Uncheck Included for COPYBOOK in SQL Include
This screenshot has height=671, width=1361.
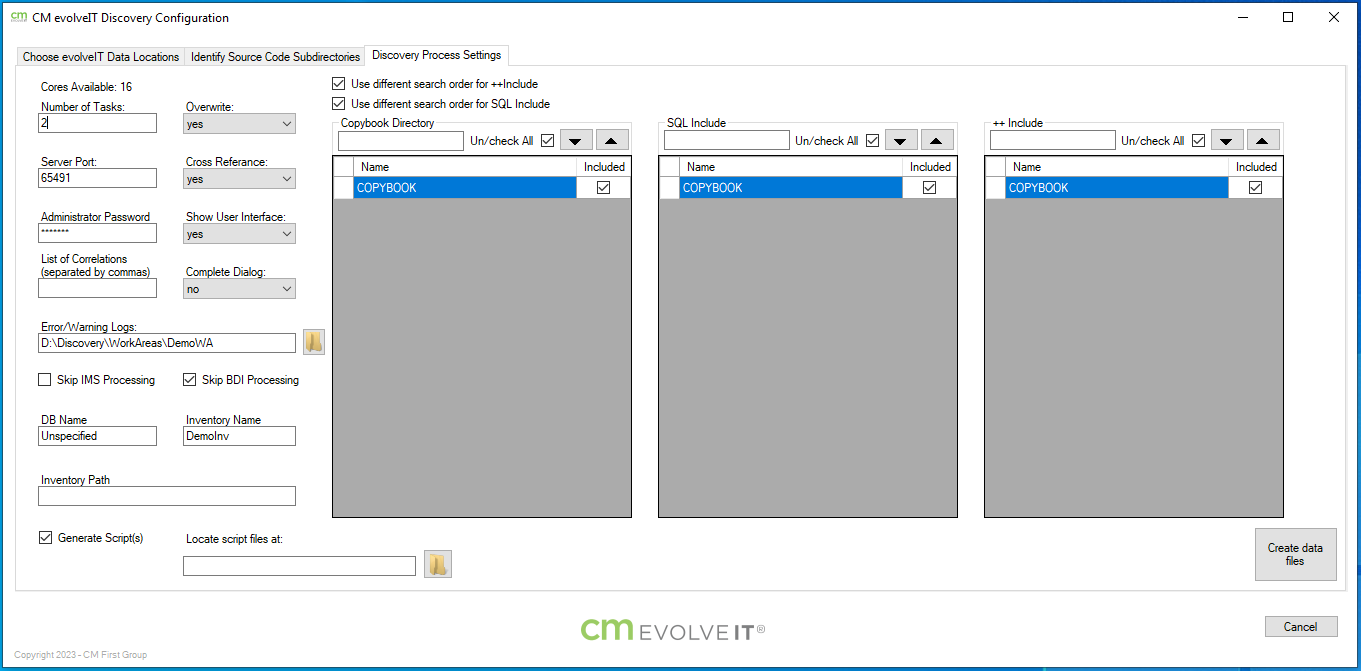[930, 188]
